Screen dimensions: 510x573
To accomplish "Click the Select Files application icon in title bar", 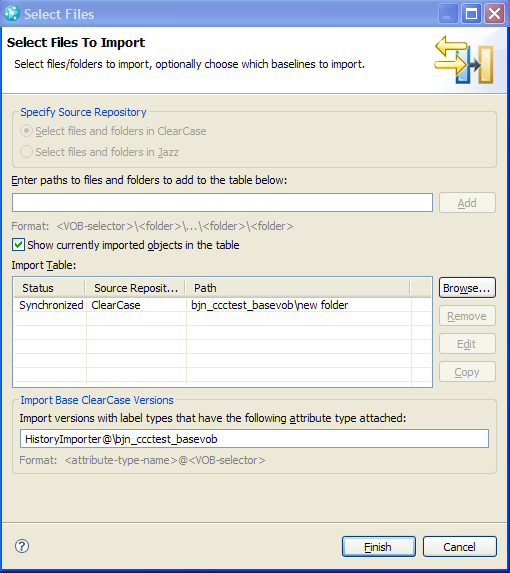I will click(12, 14).
